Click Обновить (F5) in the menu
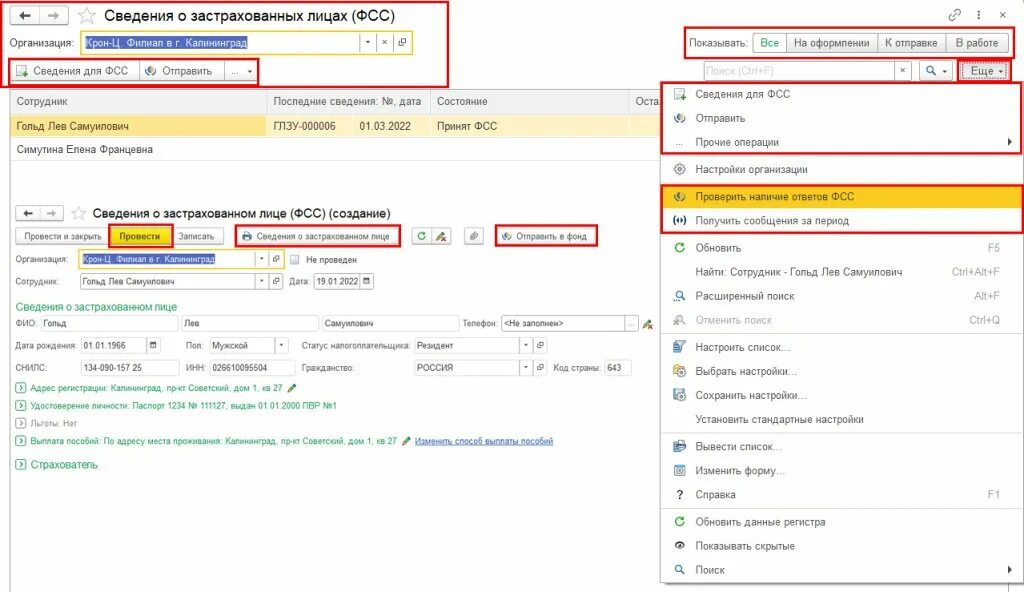Screen dimensions: 1024x592 point(841,248)
